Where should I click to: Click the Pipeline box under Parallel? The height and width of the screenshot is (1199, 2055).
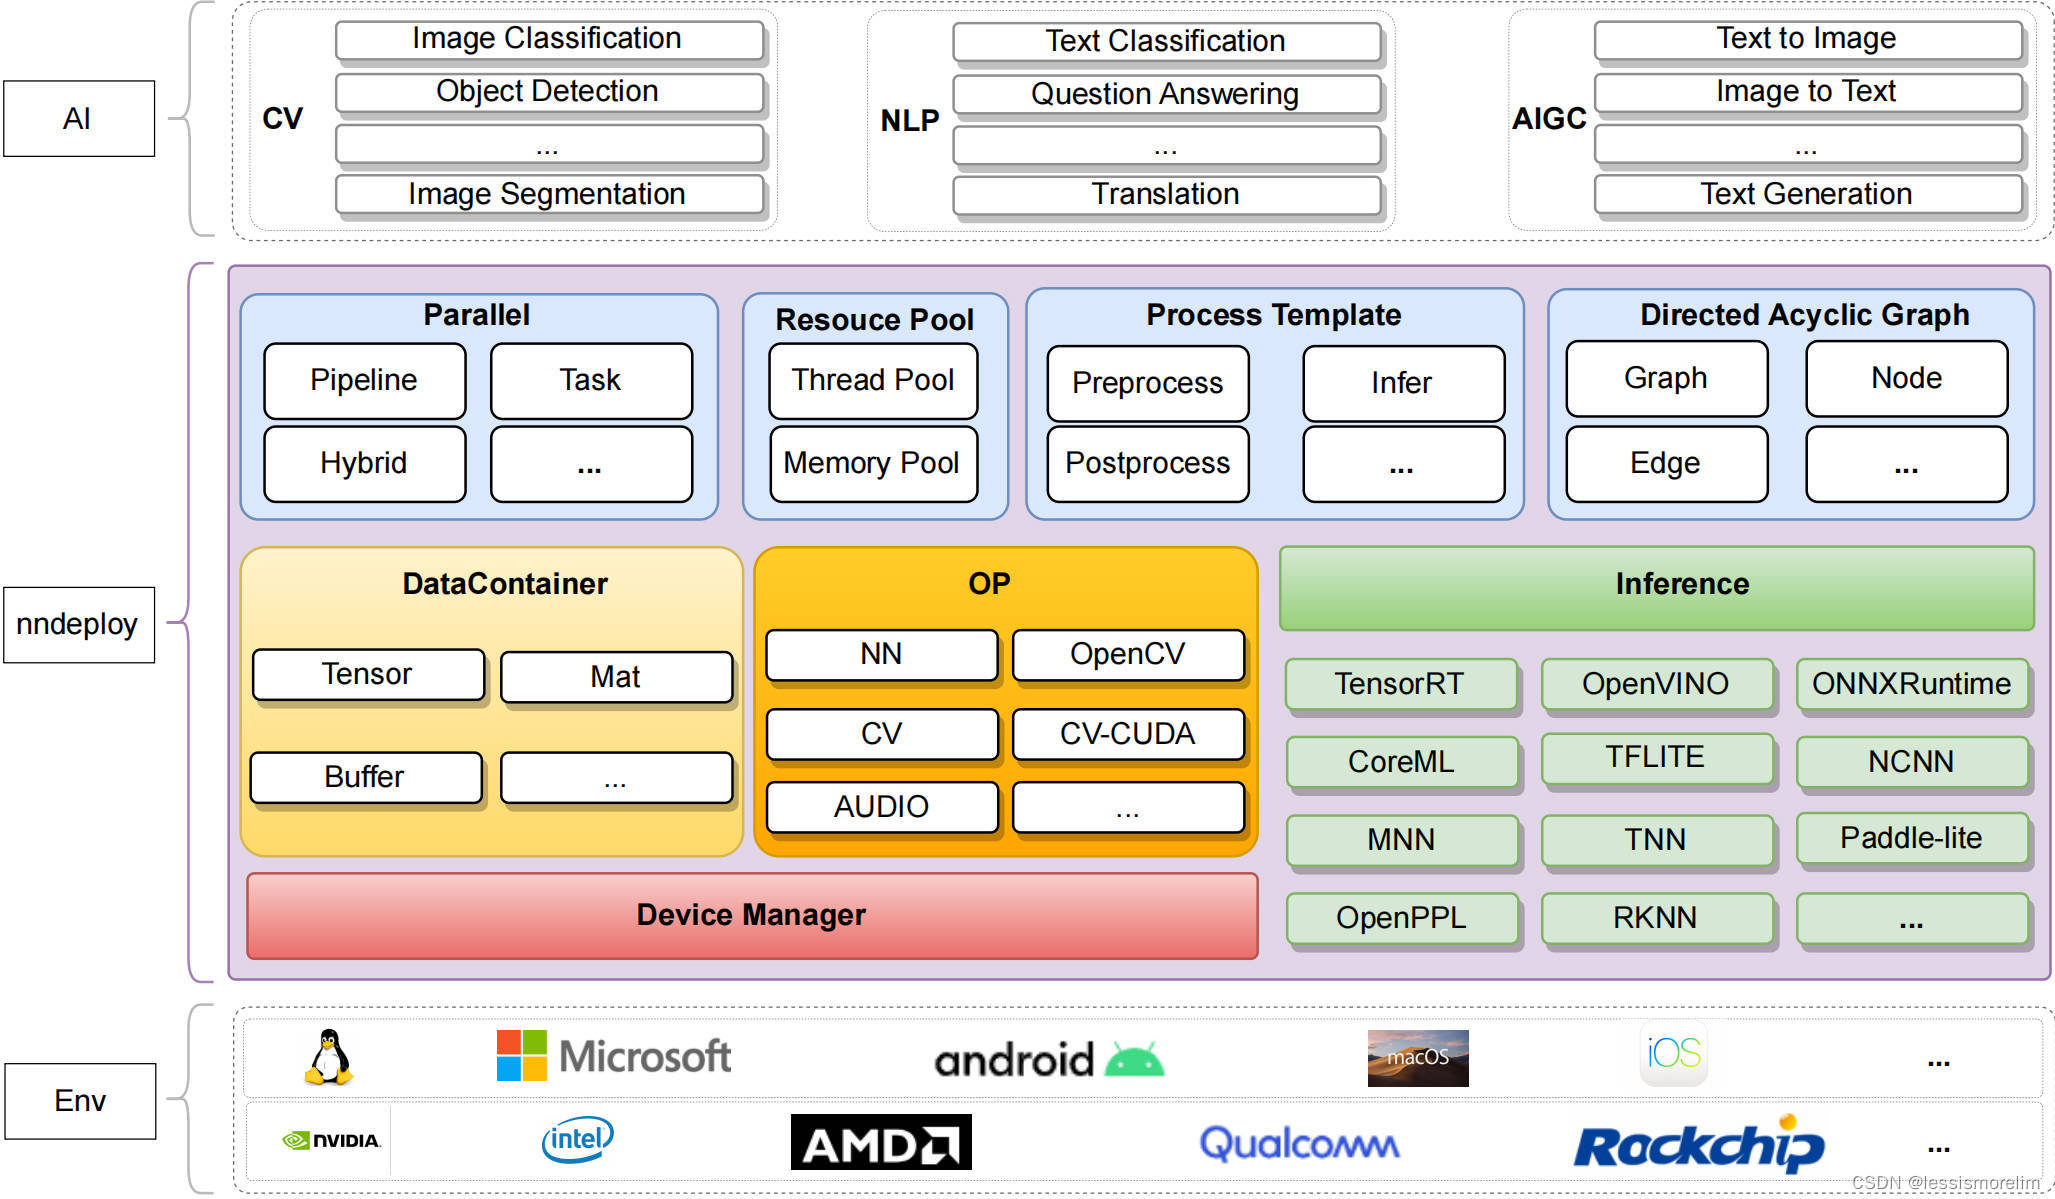click(364, 380)
